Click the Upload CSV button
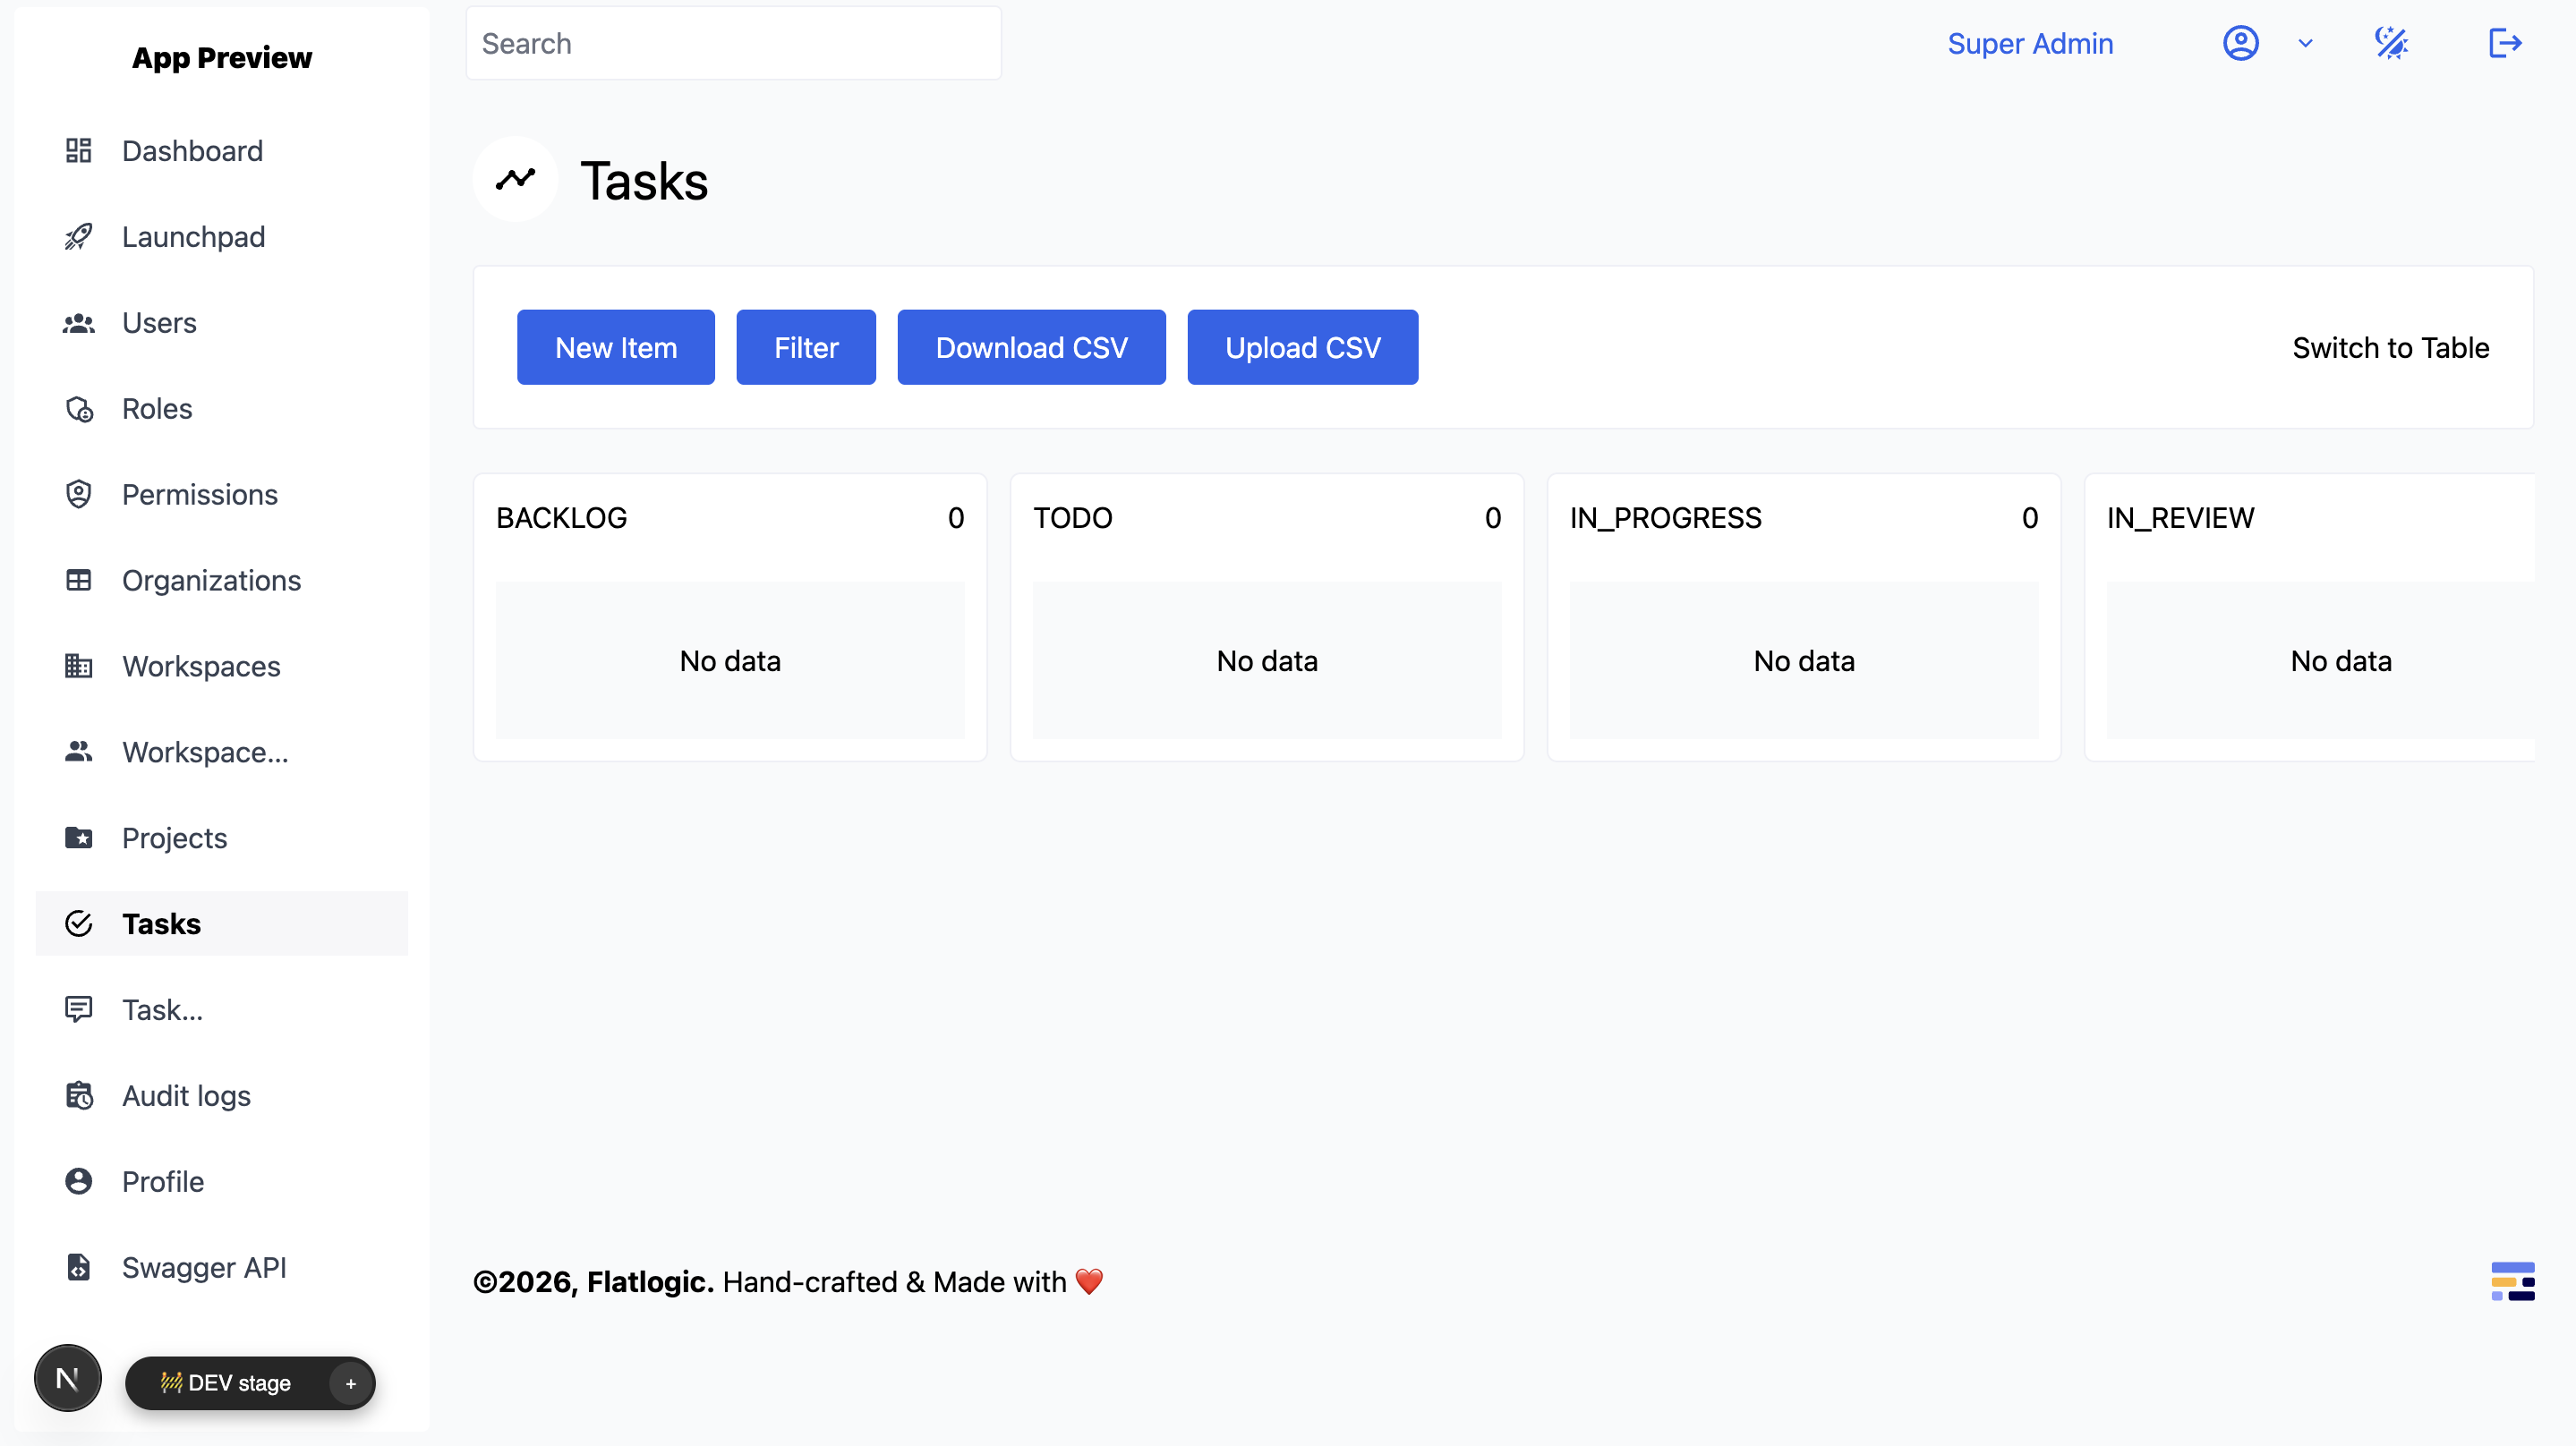This screenshot has height=1446, width=2576. pos(1302,347)
